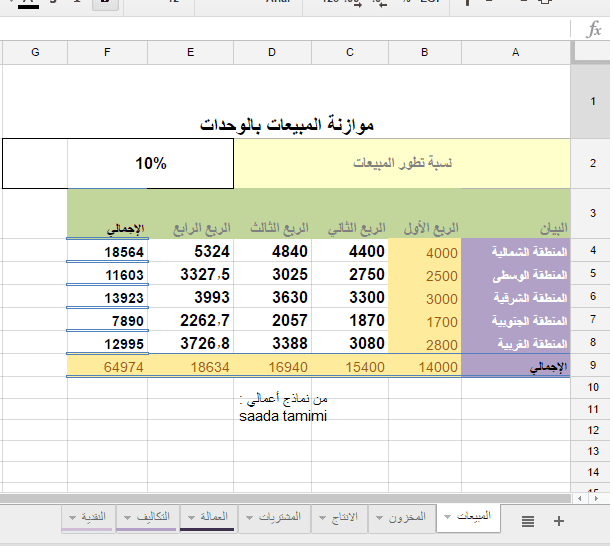
Task: Open the all sheets list icon
Action: tap(528, 520)
